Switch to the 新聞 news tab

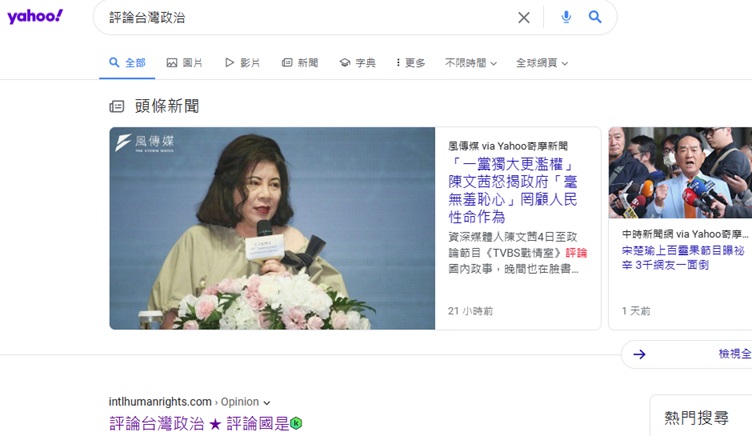[300, 63]
